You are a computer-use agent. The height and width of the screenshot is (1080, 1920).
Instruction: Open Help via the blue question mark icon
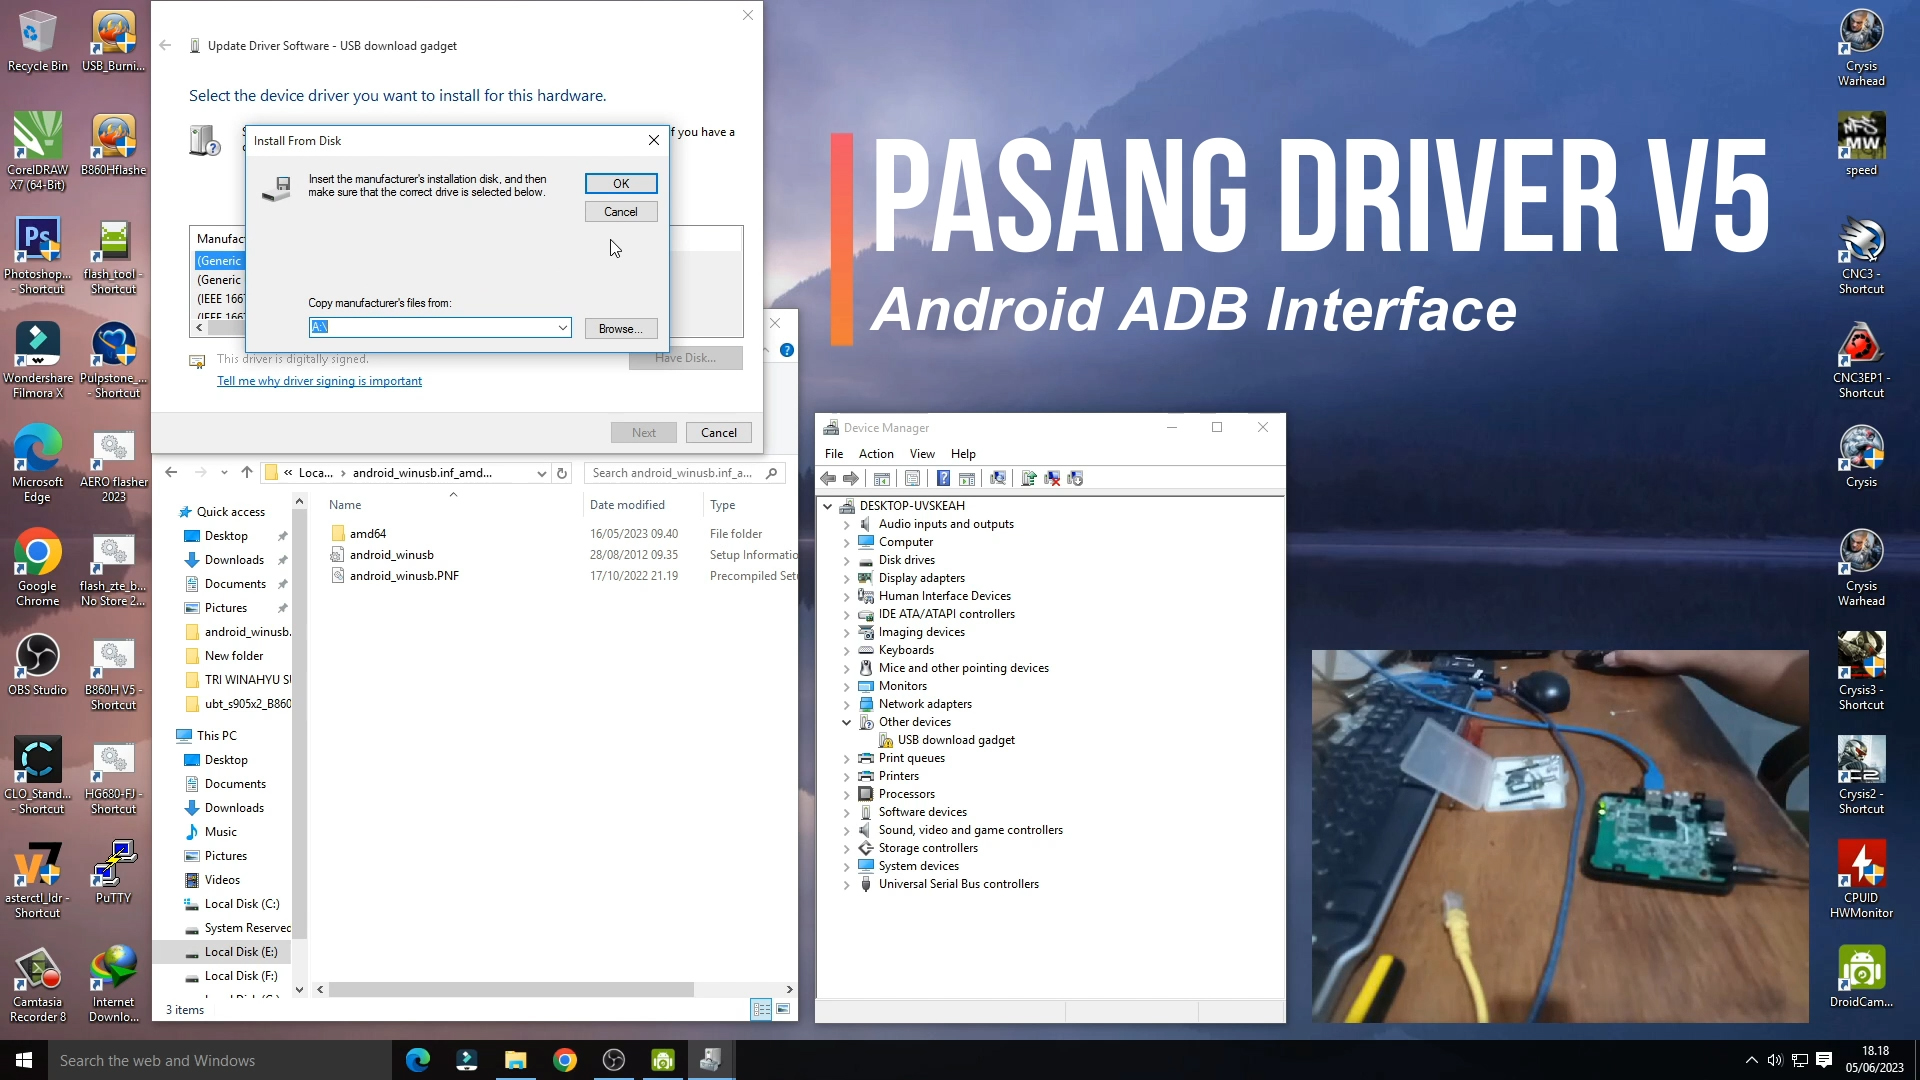(x=944, y=478)
